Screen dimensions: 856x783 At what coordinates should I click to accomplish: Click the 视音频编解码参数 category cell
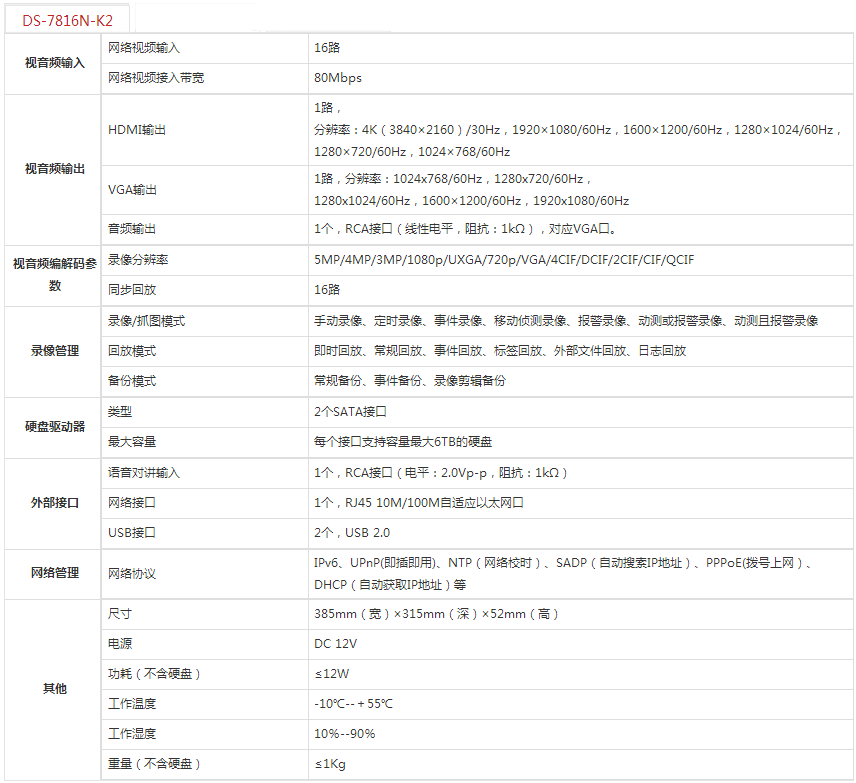pos(54,274)
